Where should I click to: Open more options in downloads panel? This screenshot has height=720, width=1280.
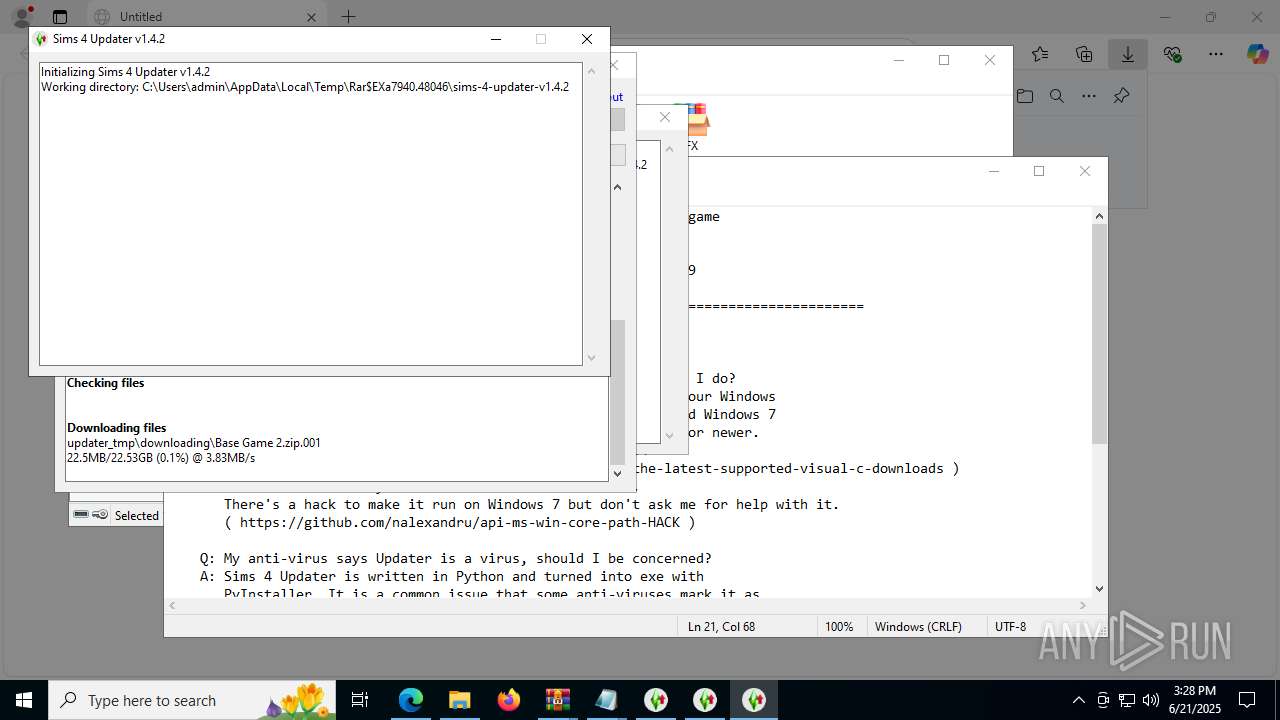pyautogui.click(x=1089, y=96)
